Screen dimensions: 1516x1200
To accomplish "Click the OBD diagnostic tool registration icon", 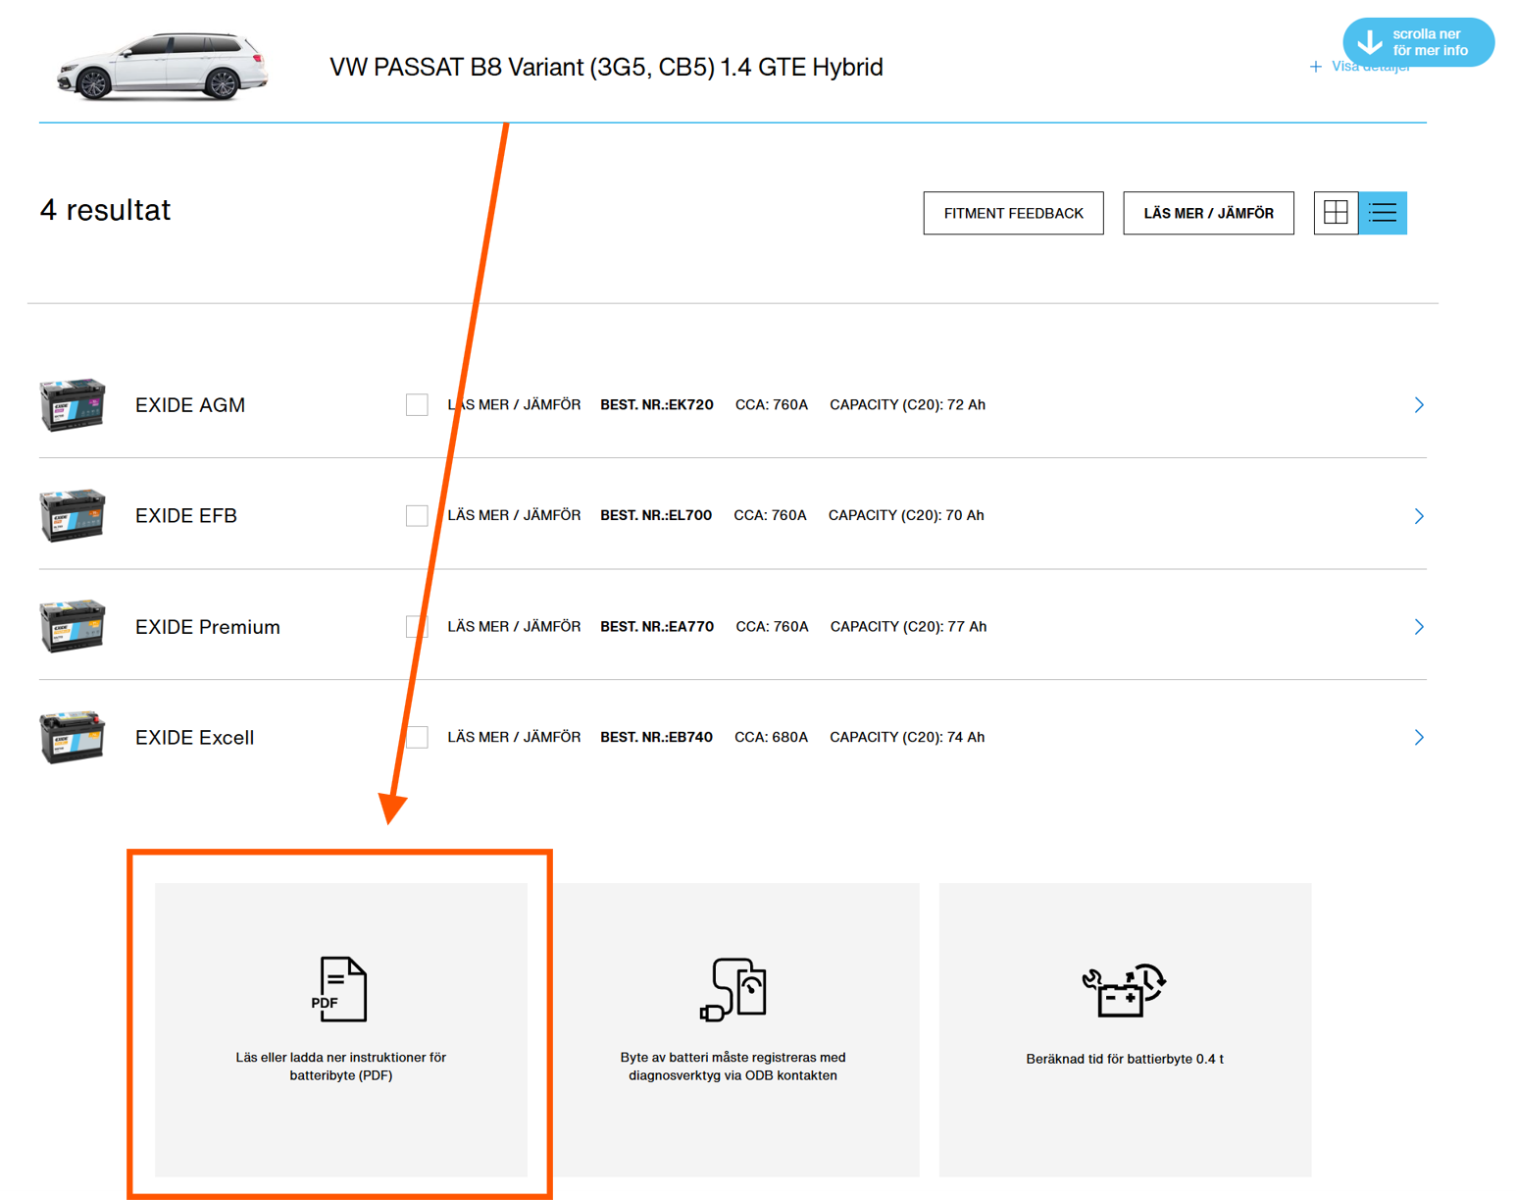I will tap(733, 989).
